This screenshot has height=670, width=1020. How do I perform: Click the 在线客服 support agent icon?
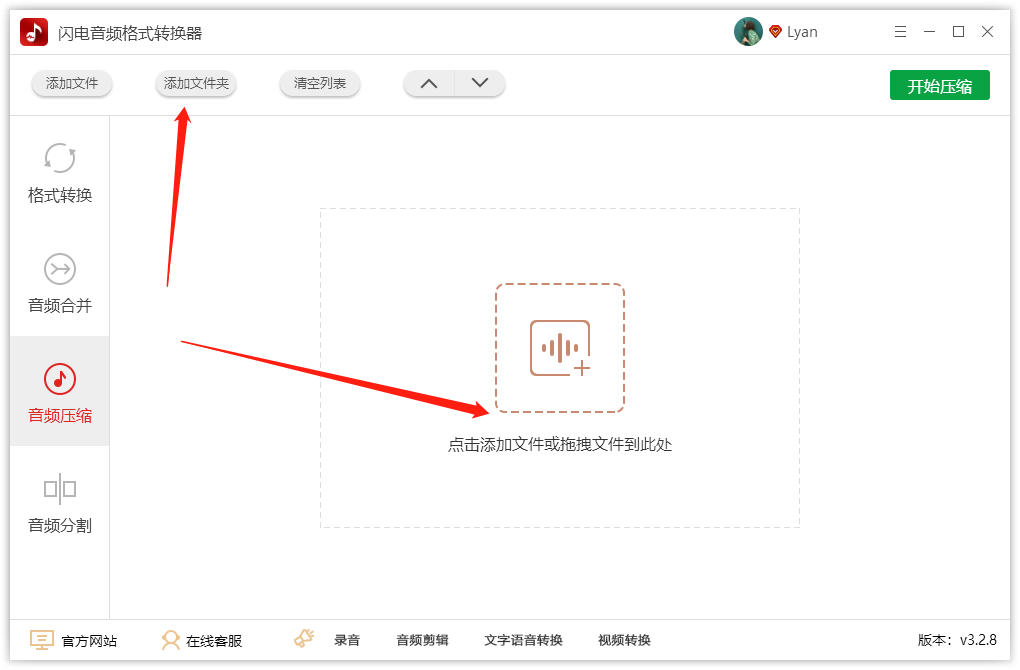coord(171,640)
